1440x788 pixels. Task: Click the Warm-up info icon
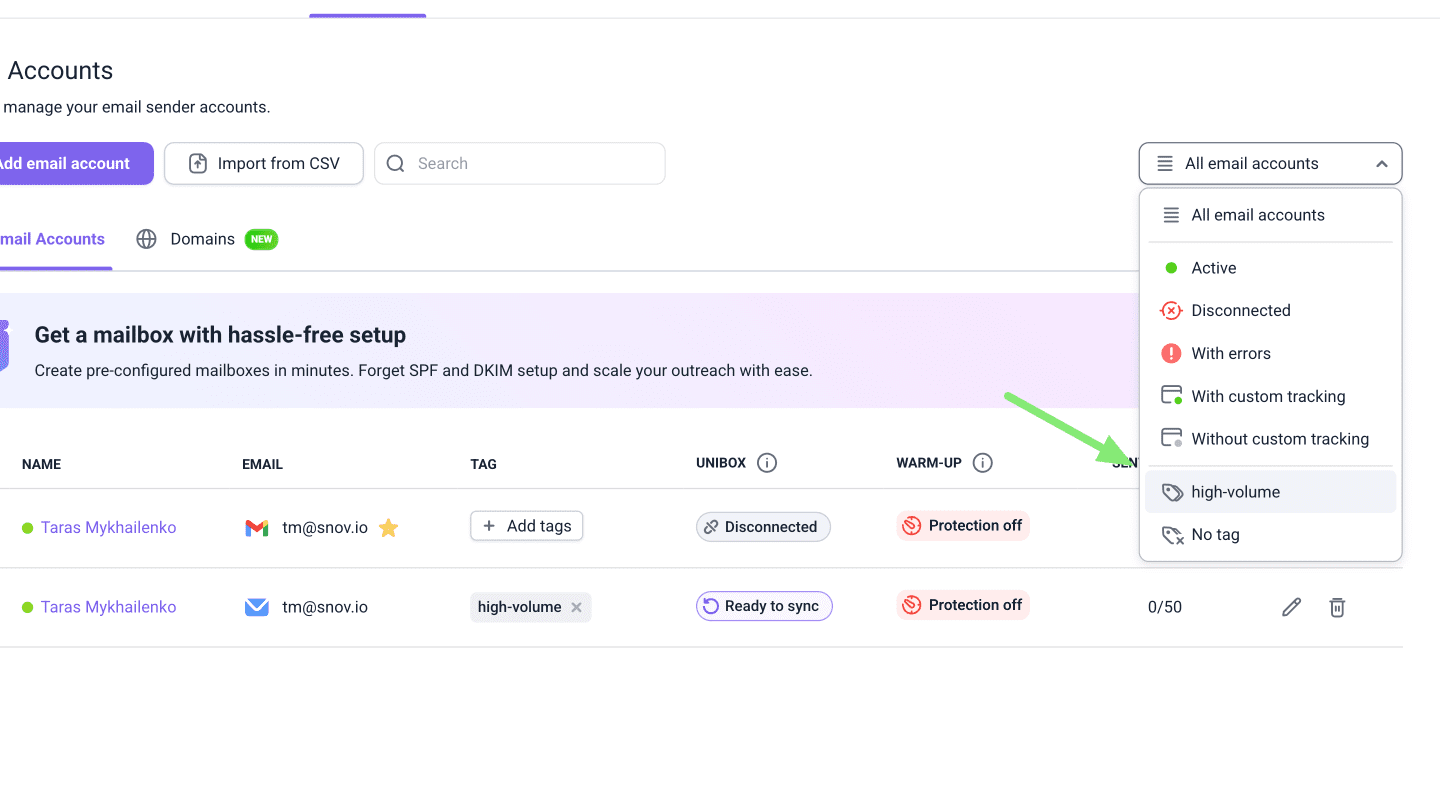pyautogui.click(x=982, y=463)
